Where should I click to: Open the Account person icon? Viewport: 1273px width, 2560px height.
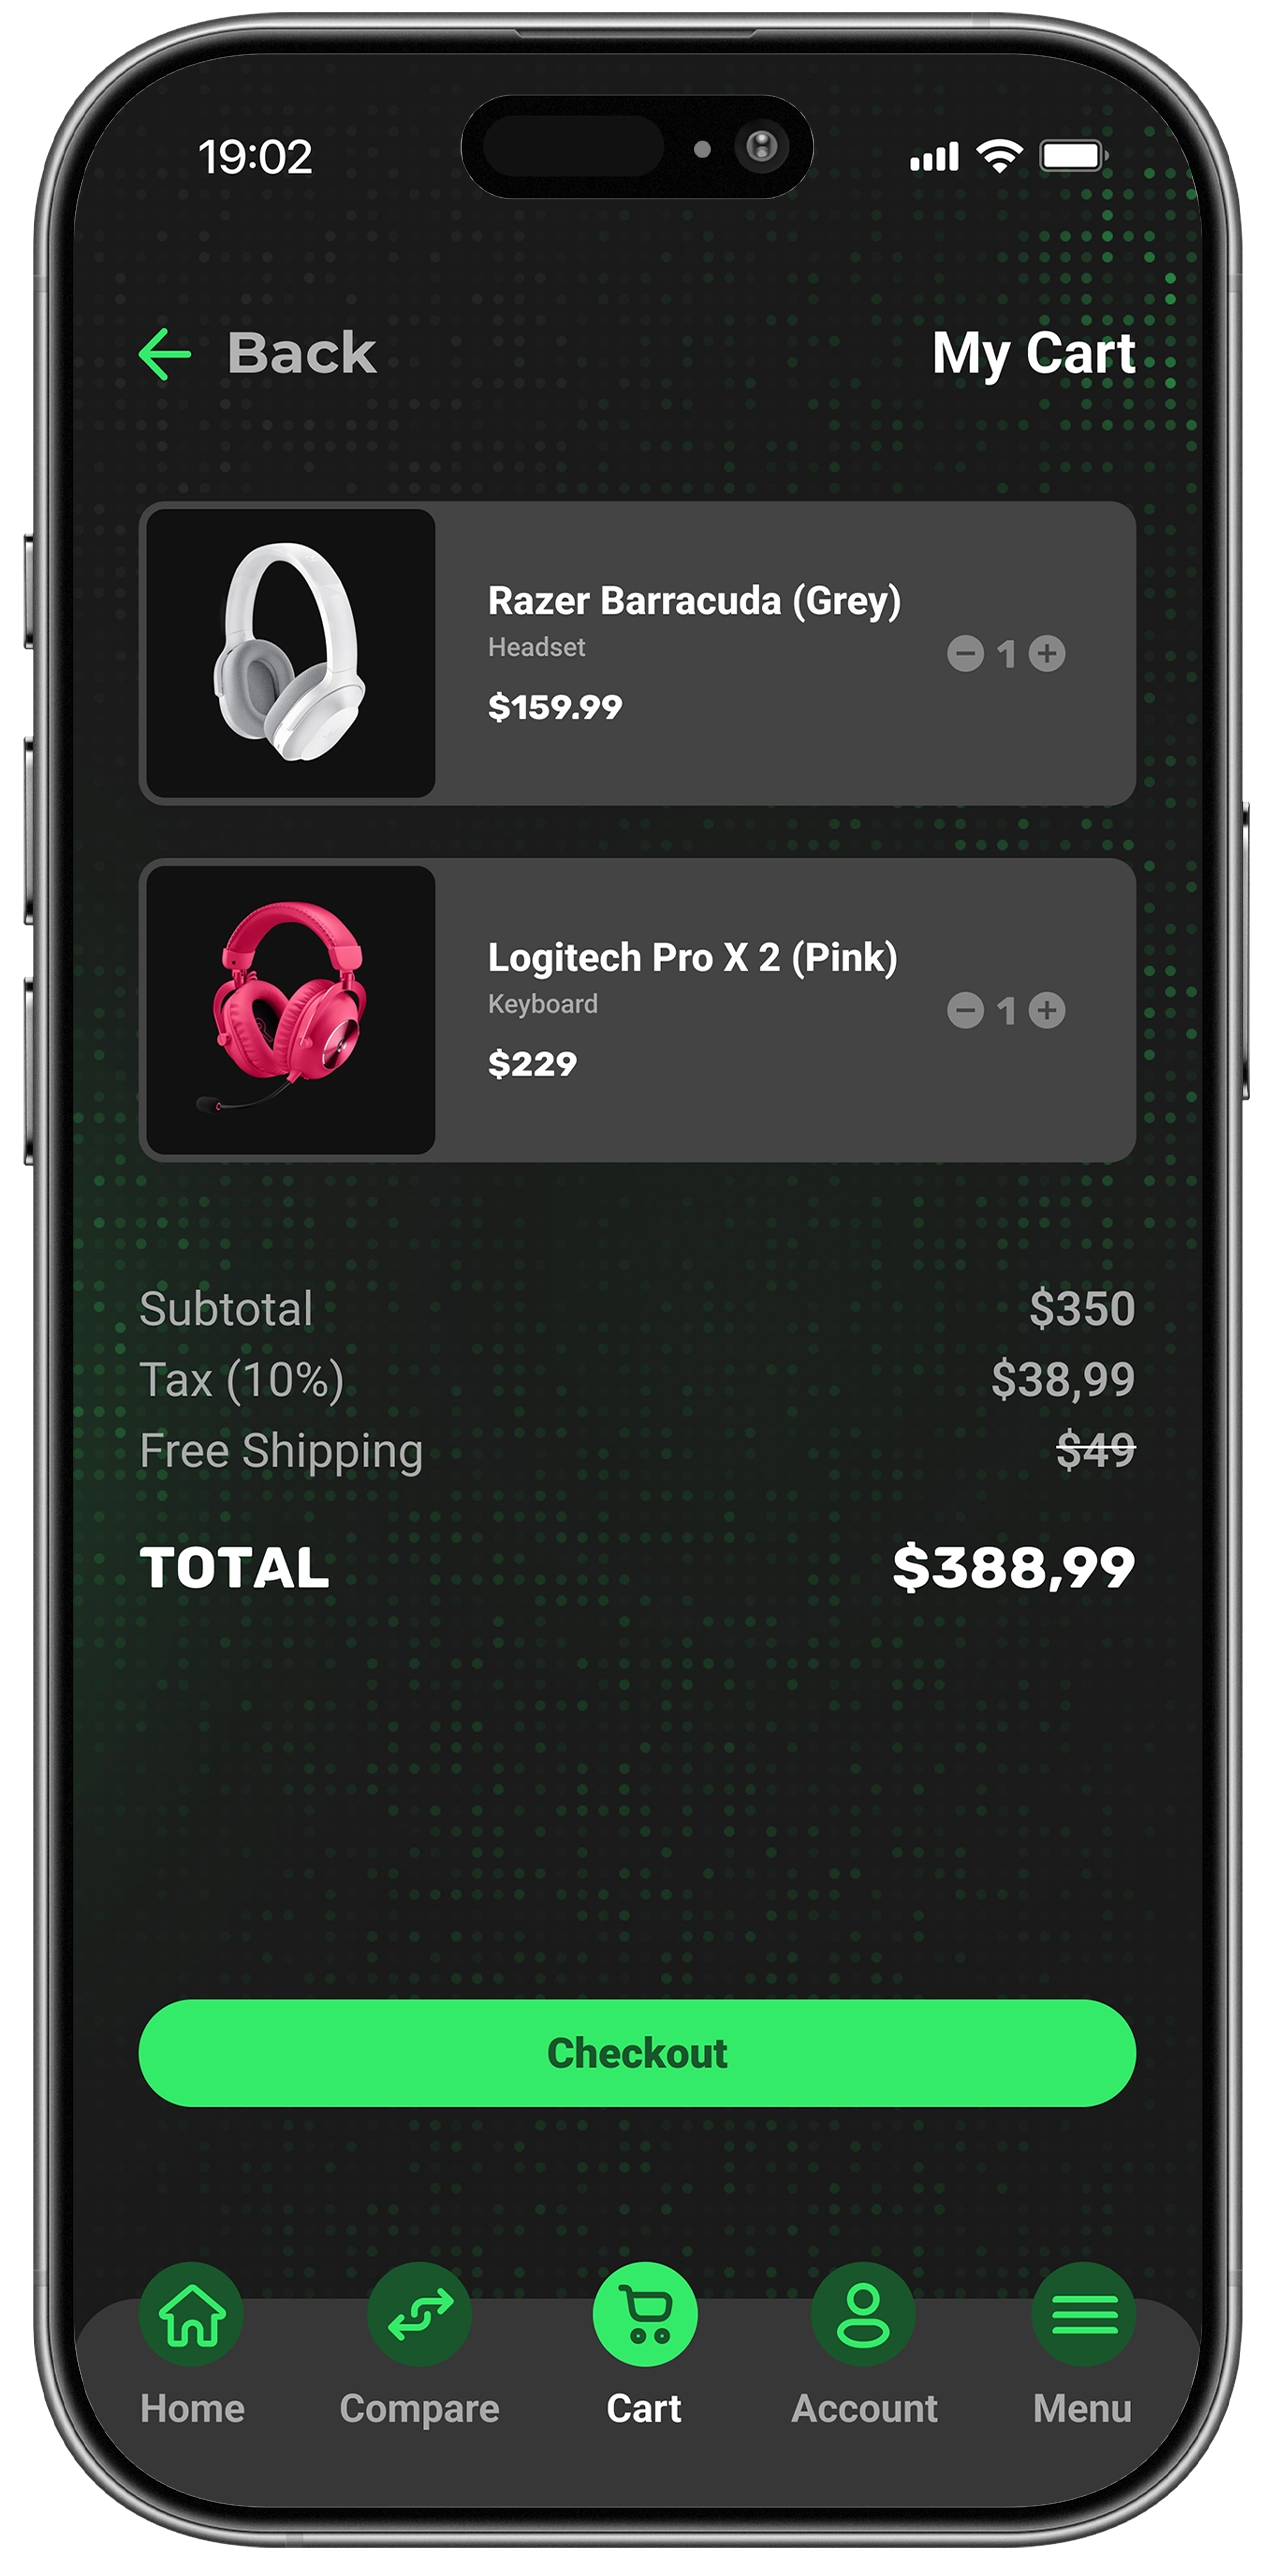pyautogui.click(x=863, y=2314)
